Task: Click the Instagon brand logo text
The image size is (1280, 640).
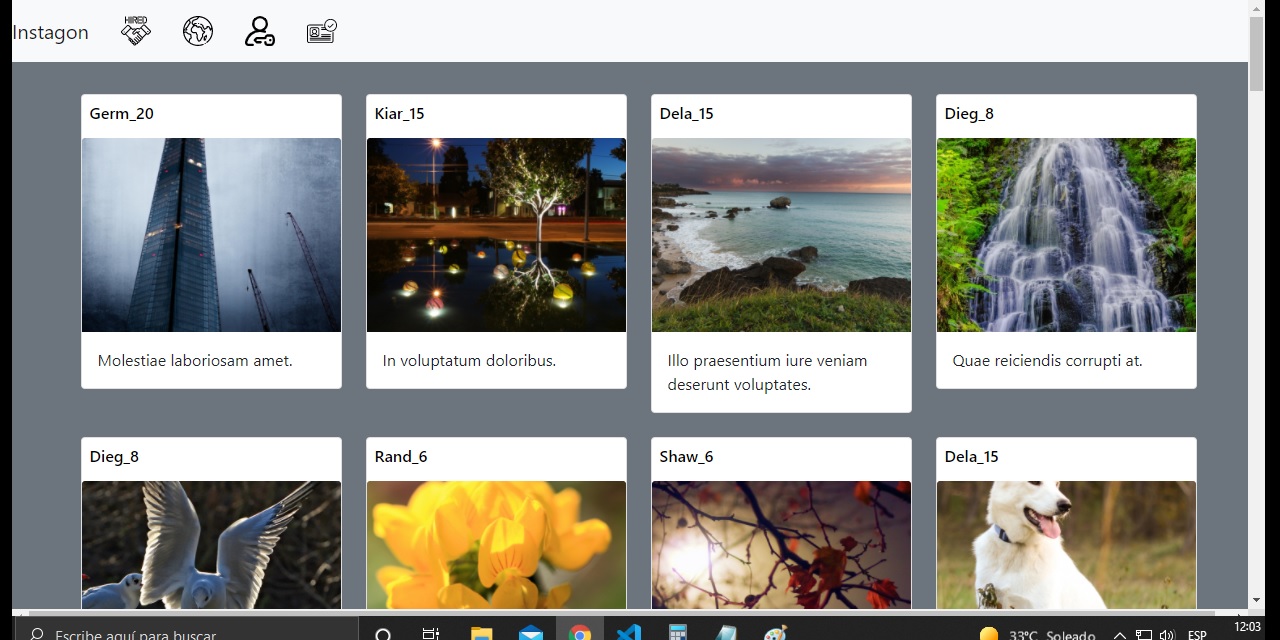Action: [50, 32]
